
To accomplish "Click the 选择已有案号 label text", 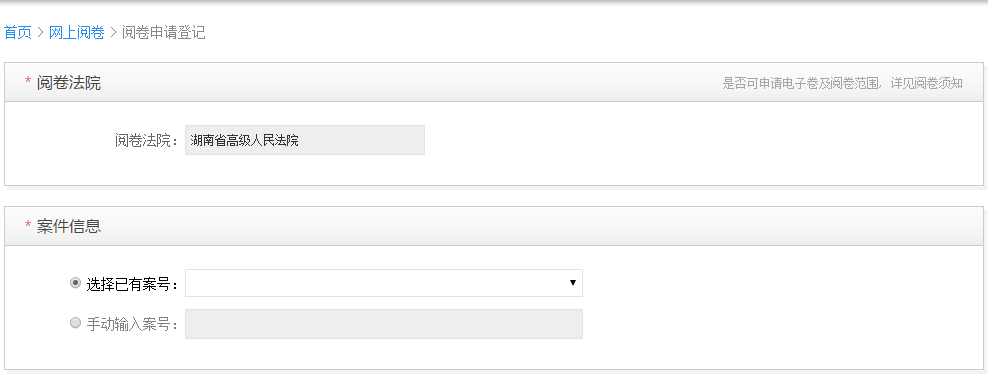I will [x=133, y=284].
